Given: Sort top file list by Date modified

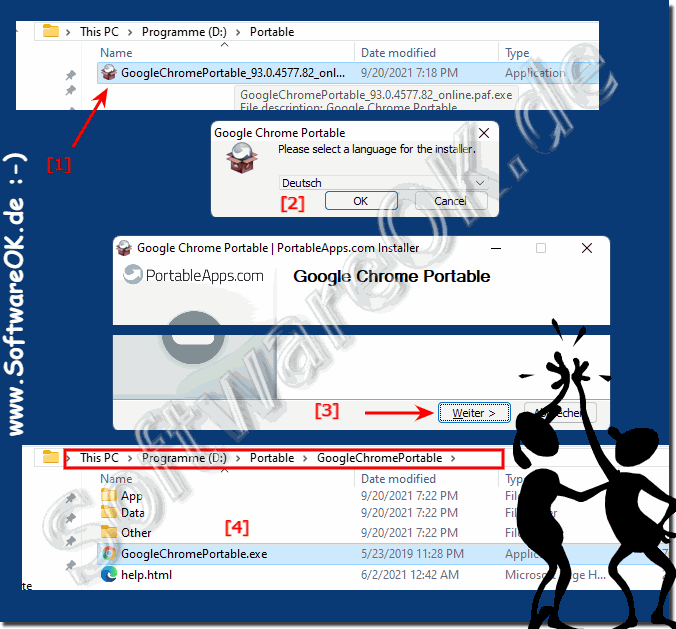Looking at the screenshot, I should tap(398, 53).
